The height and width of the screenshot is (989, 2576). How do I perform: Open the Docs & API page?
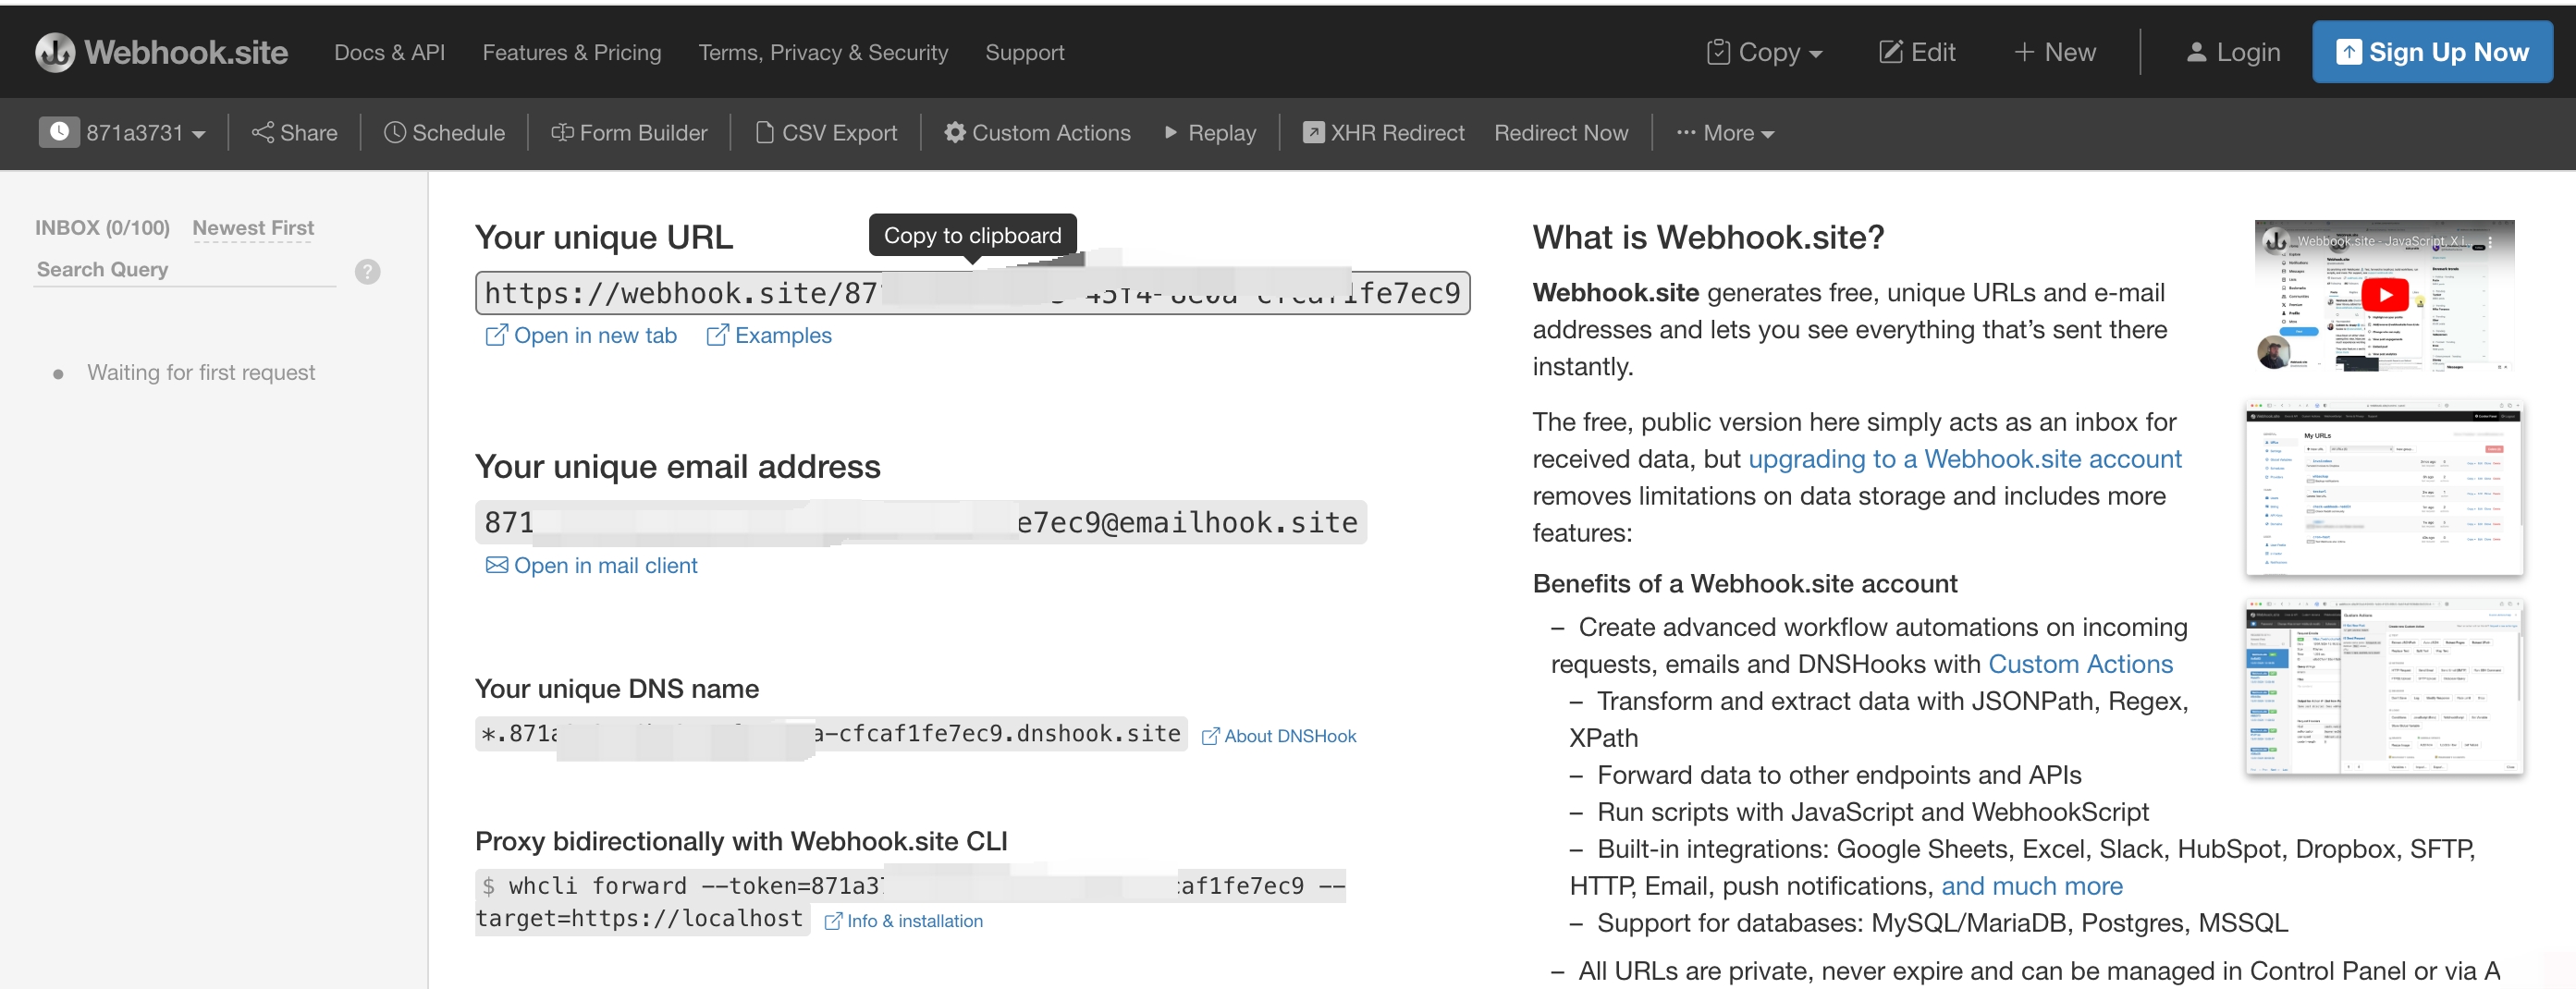click(389, 52)
